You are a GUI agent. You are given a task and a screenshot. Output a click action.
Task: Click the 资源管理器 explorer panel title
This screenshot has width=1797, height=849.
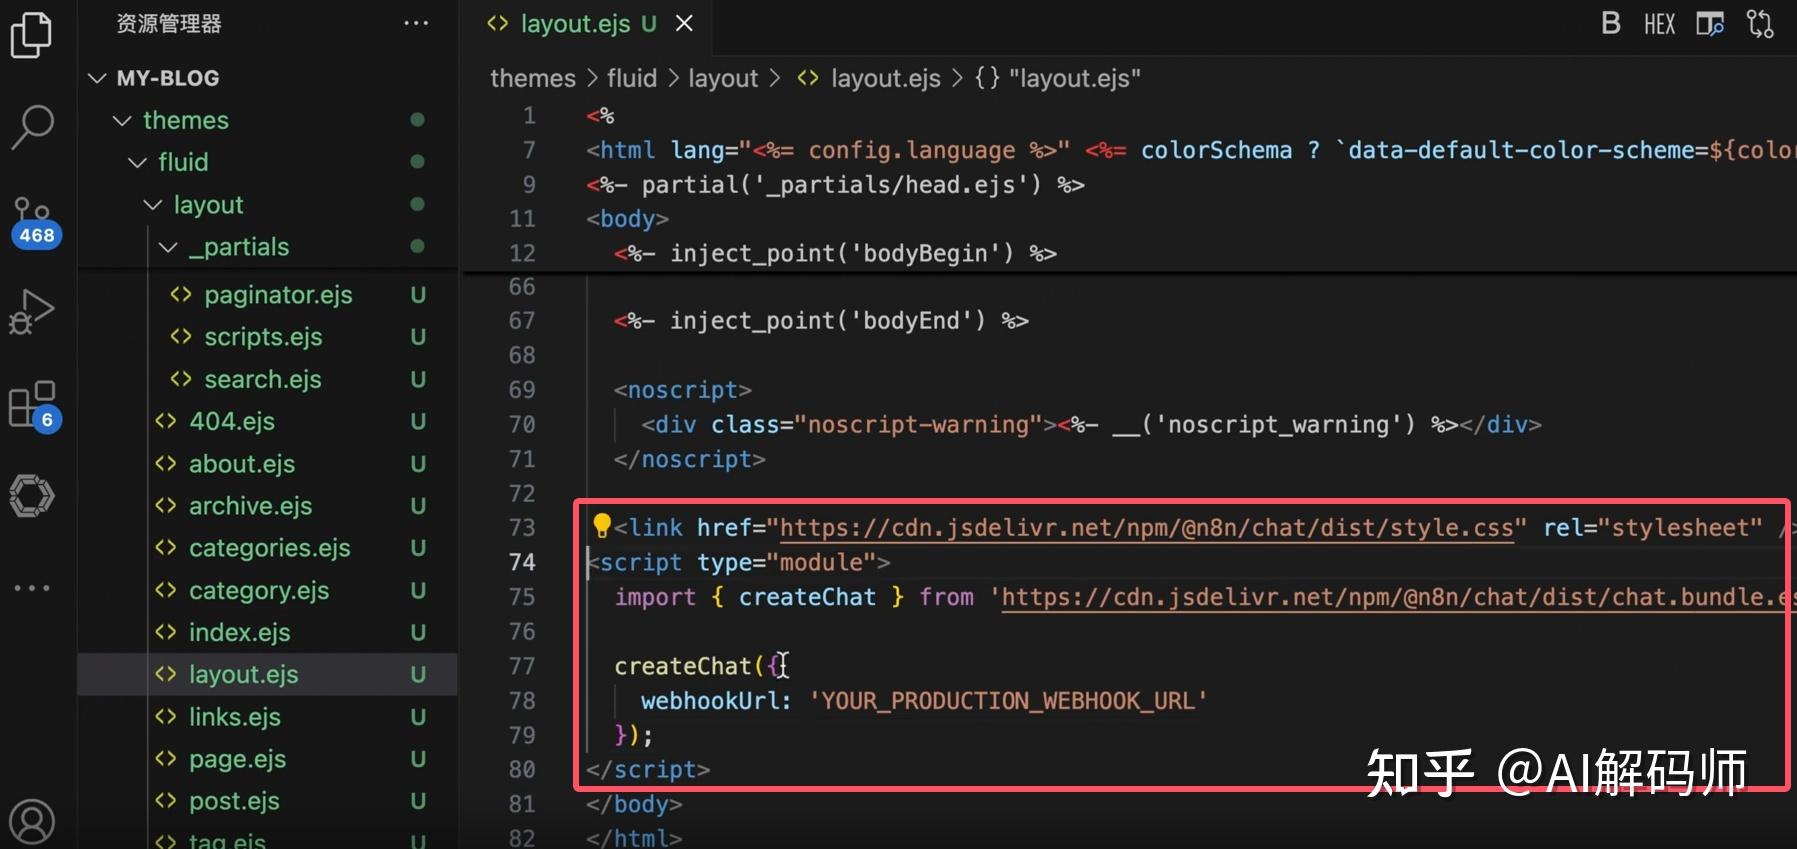coord(169,23)
